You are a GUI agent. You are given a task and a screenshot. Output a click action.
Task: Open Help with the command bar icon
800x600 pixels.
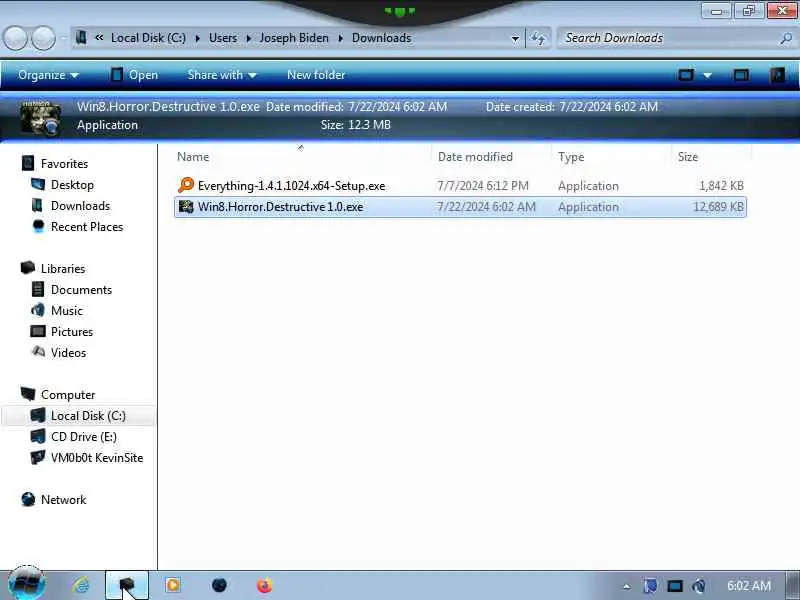pyautogui.click(x=777, y=76)
